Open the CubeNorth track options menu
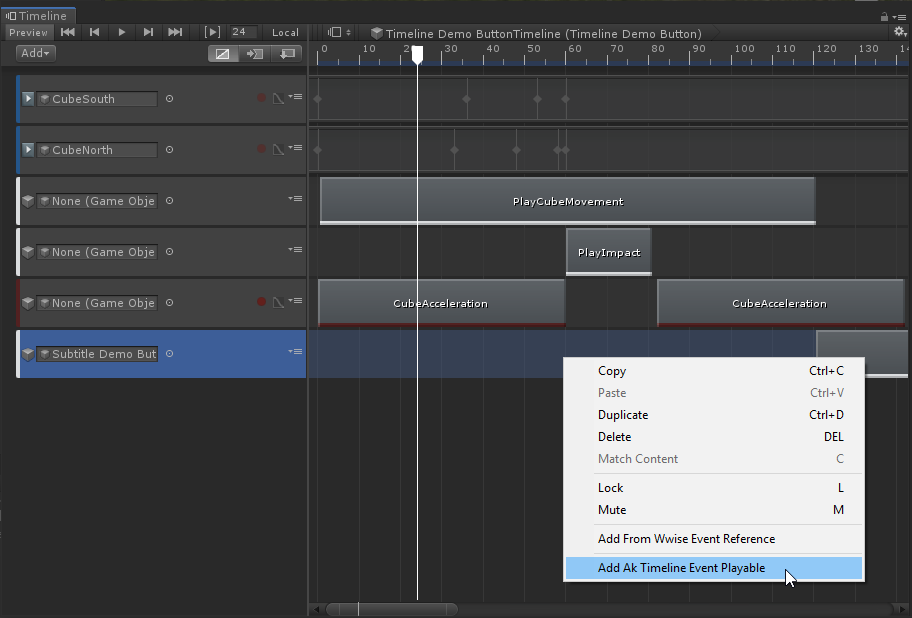912x618 pixels. coord(296,149)
